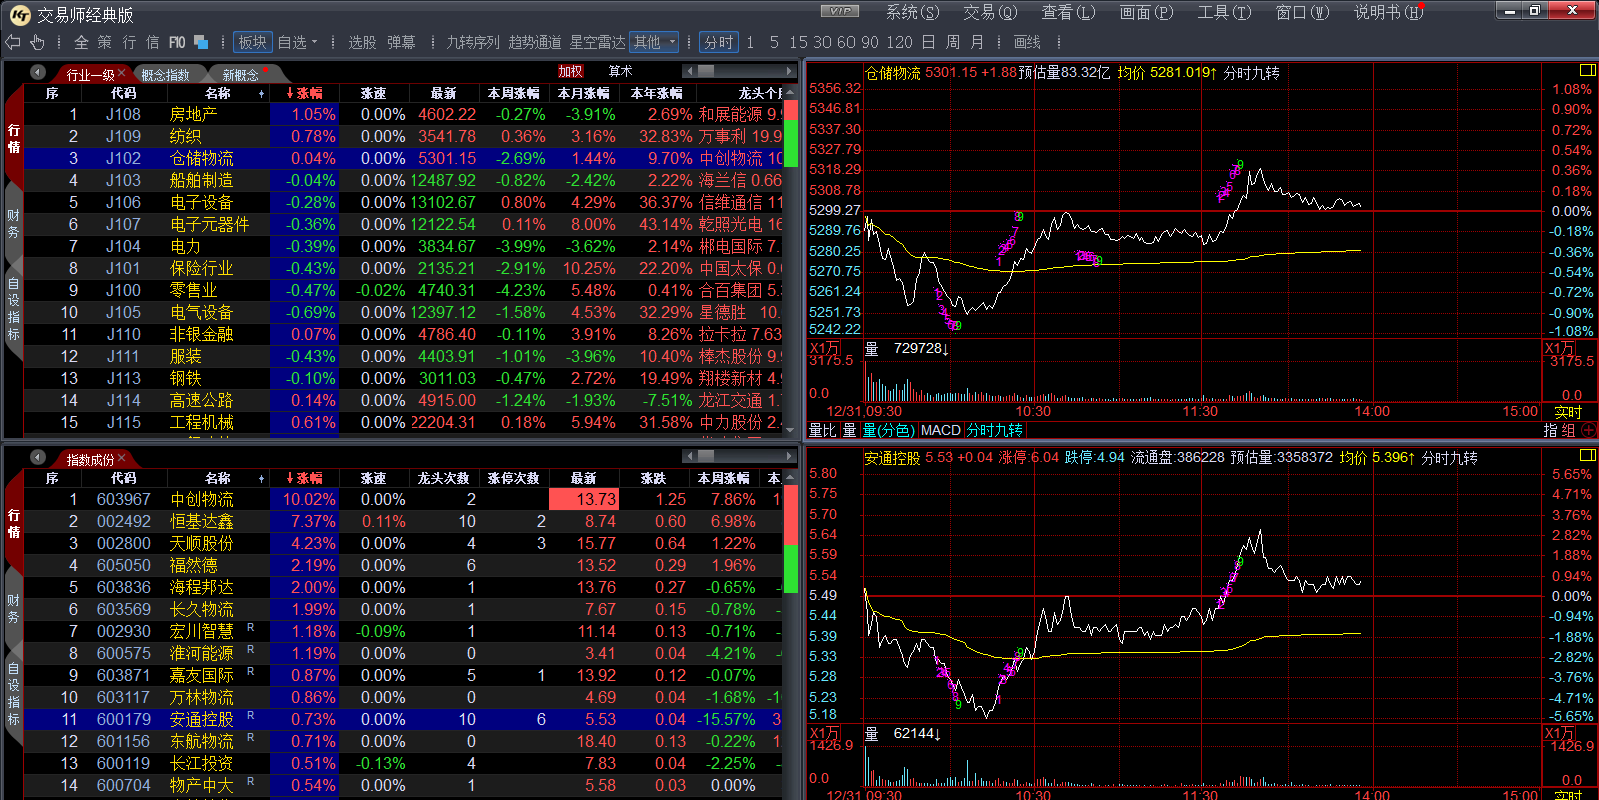Click the blue overlapping windows icon
The image size is (1599, 800).
(201, 42)
